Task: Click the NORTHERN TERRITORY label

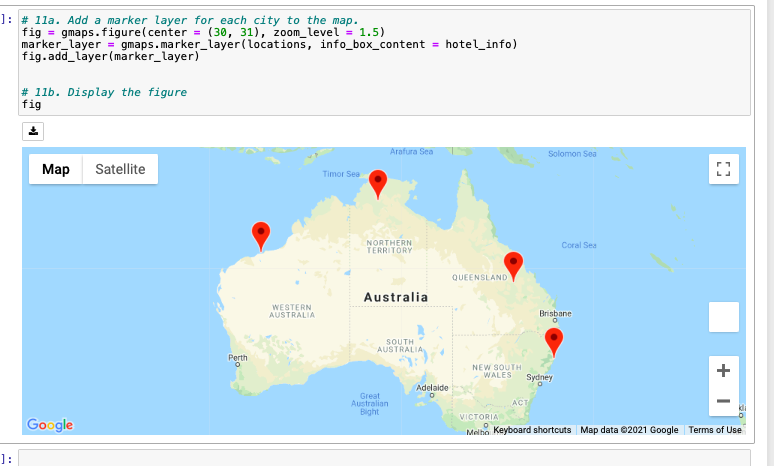Action: (x=389, y=246)
